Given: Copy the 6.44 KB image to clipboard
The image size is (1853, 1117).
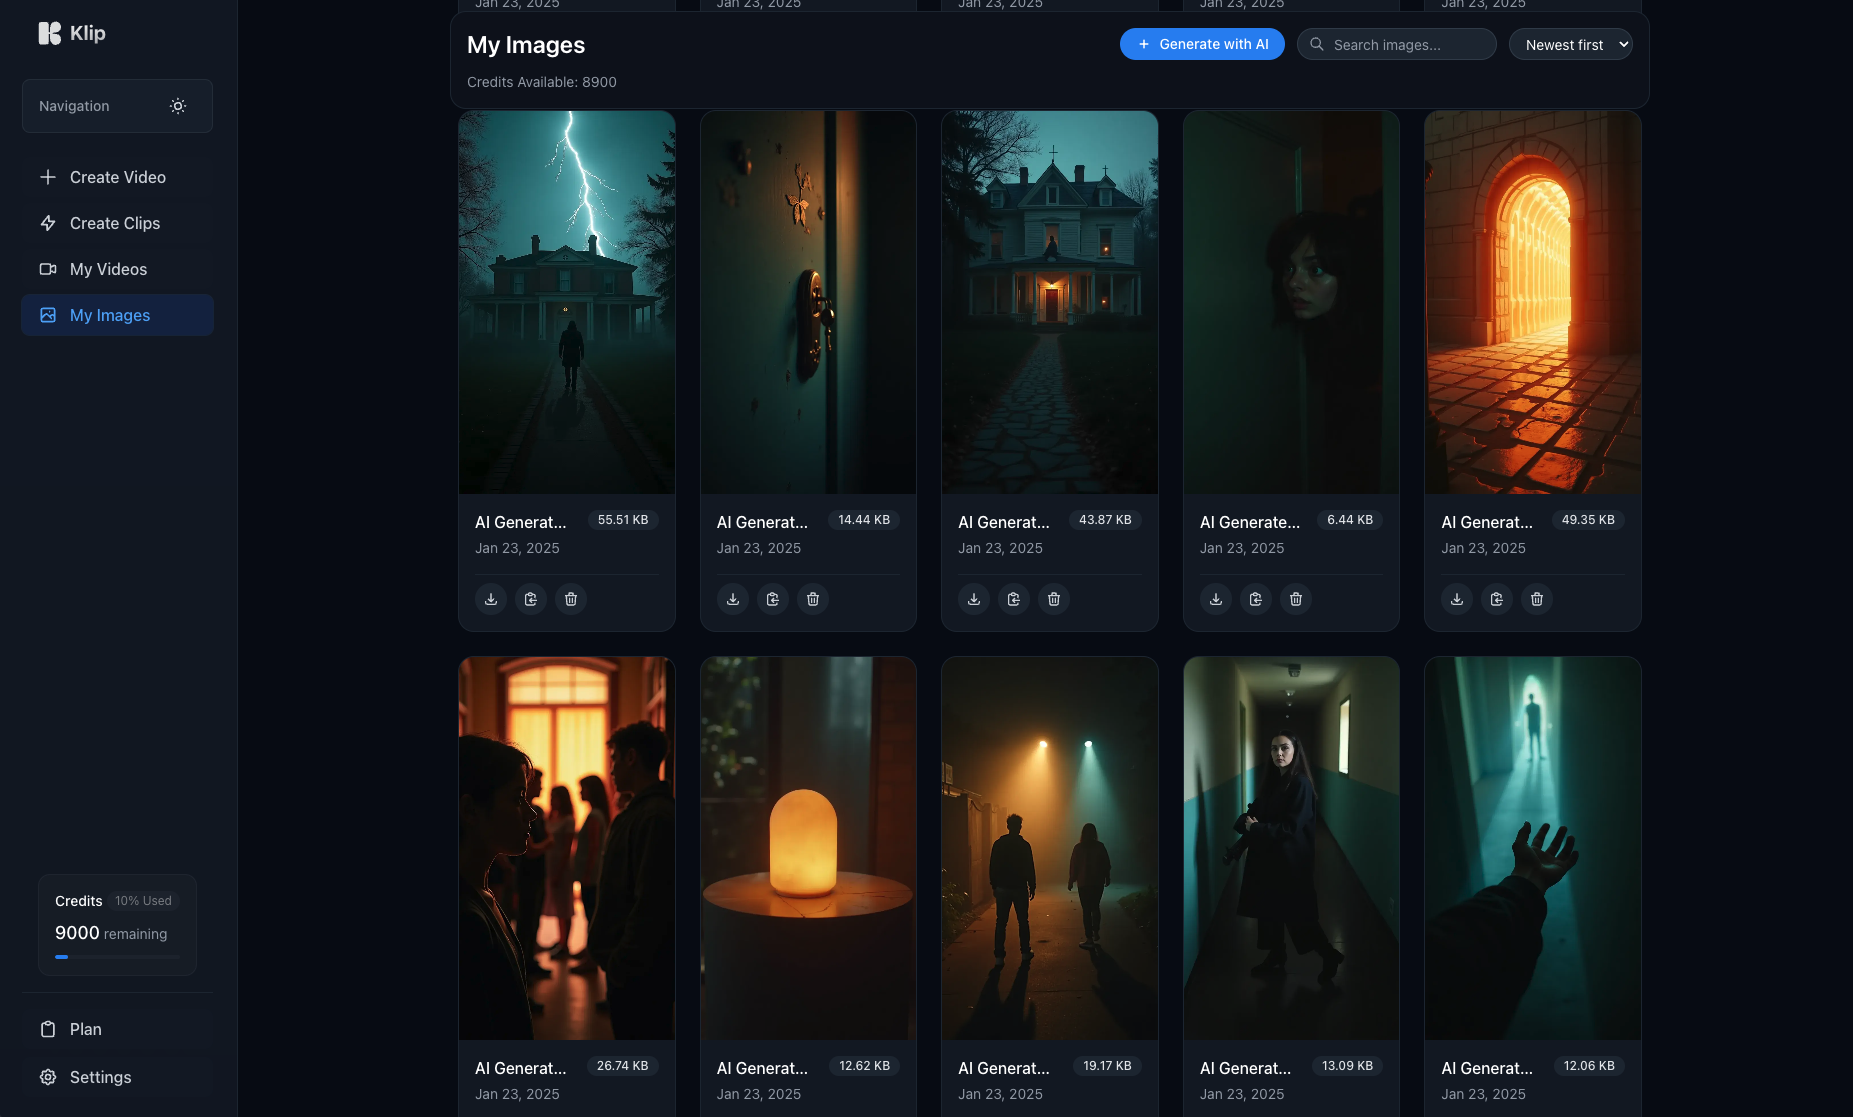Looking at the screenshot, I should (x=1256, y=599).
